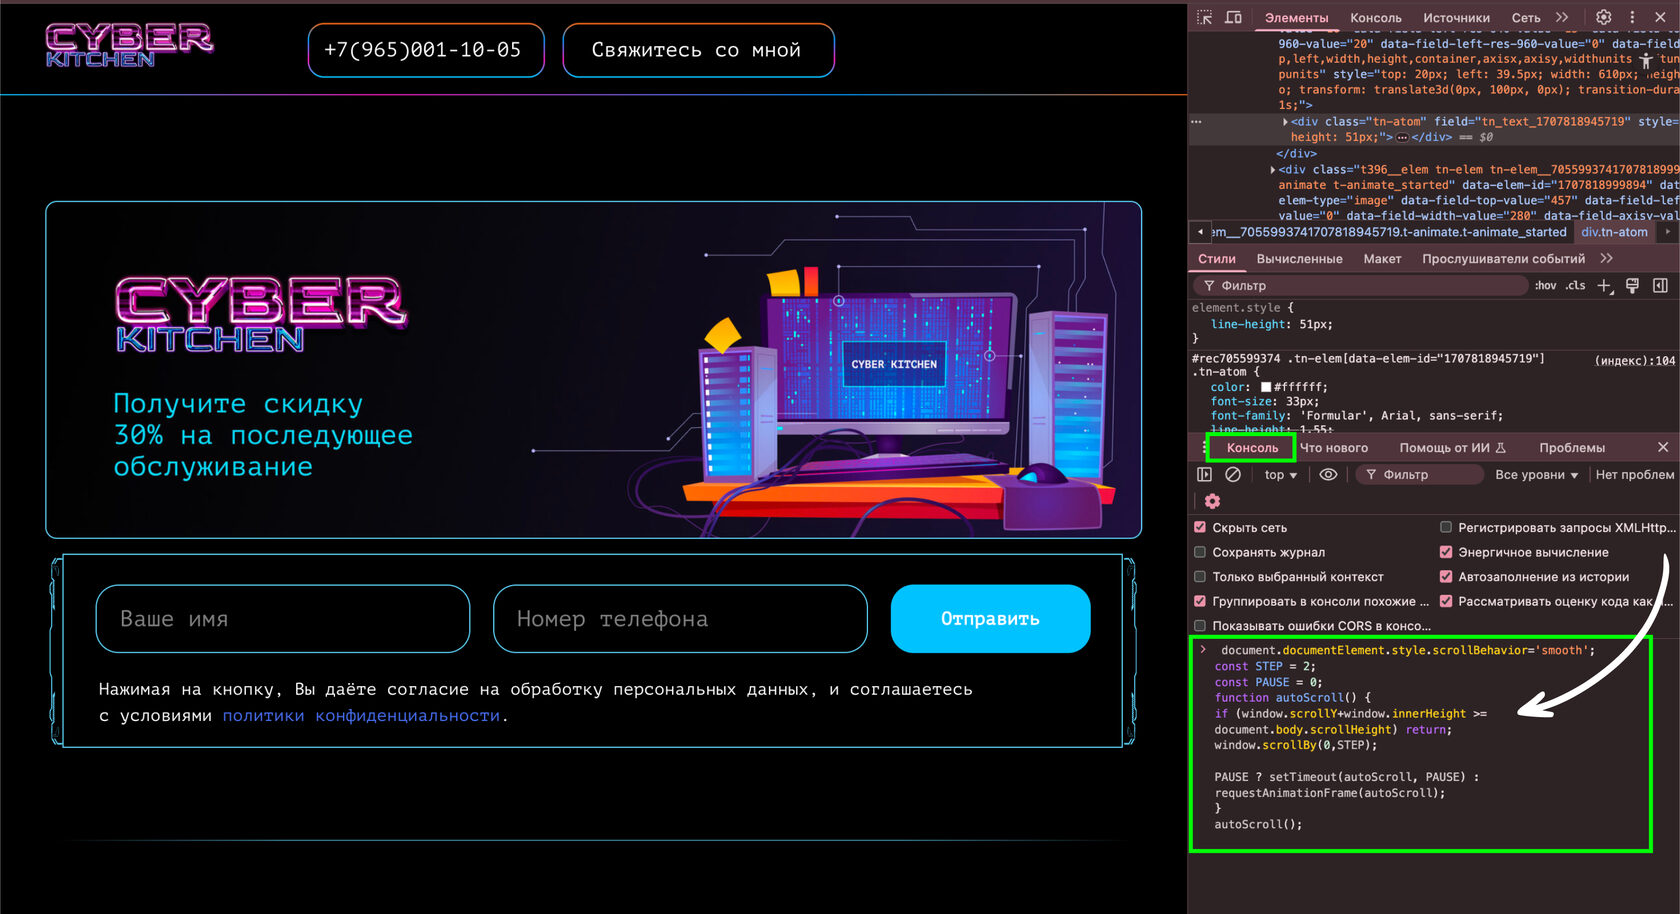This screenshot has height=914, width=1680.
Task: Enable Показывать ошибки CORS checkbox
Action: [x=1200, y=626]
